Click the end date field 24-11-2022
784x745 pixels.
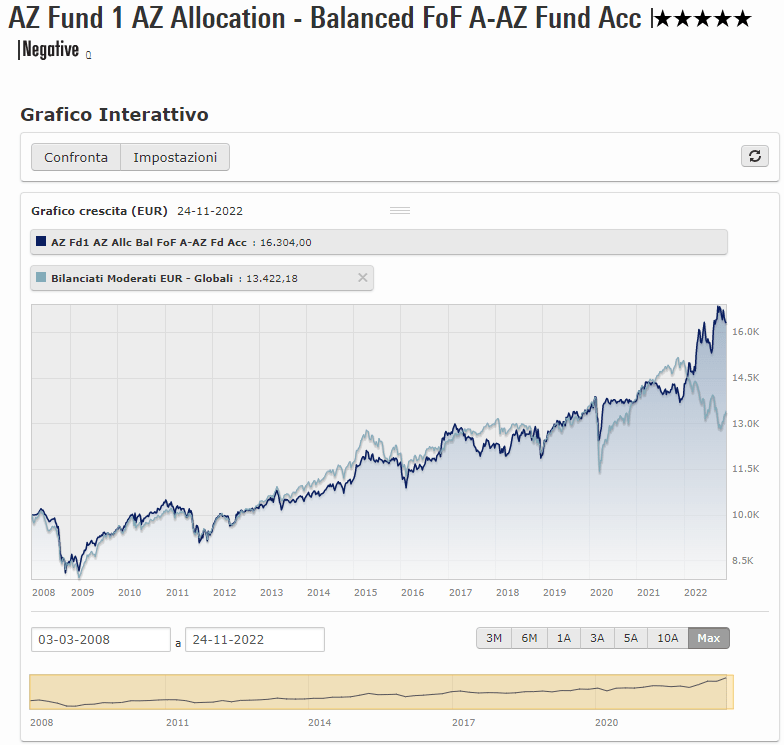pos(255,639)
